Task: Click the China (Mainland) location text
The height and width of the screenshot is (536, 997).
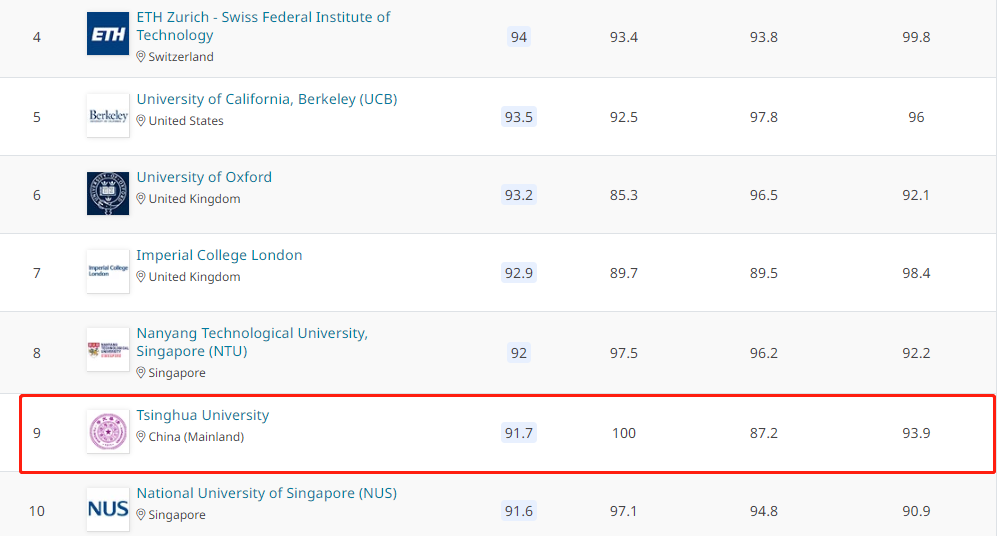Action: pos(196,437)
